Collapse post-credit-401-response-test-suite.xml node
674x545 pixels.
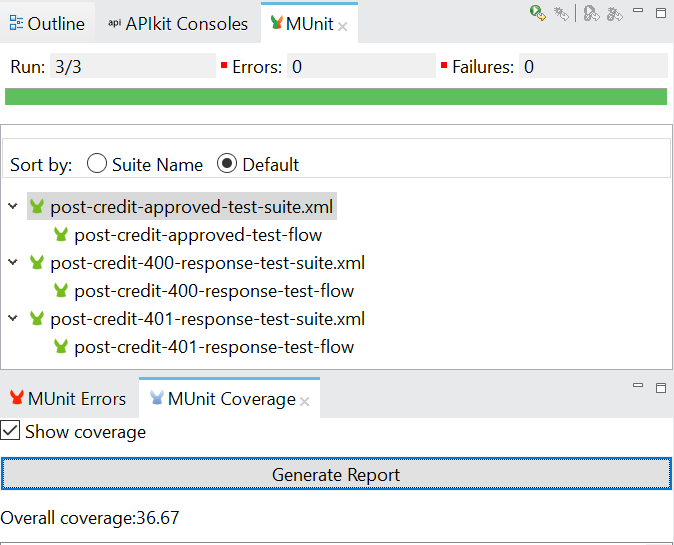pyautogui.click(x=13, y=318)
